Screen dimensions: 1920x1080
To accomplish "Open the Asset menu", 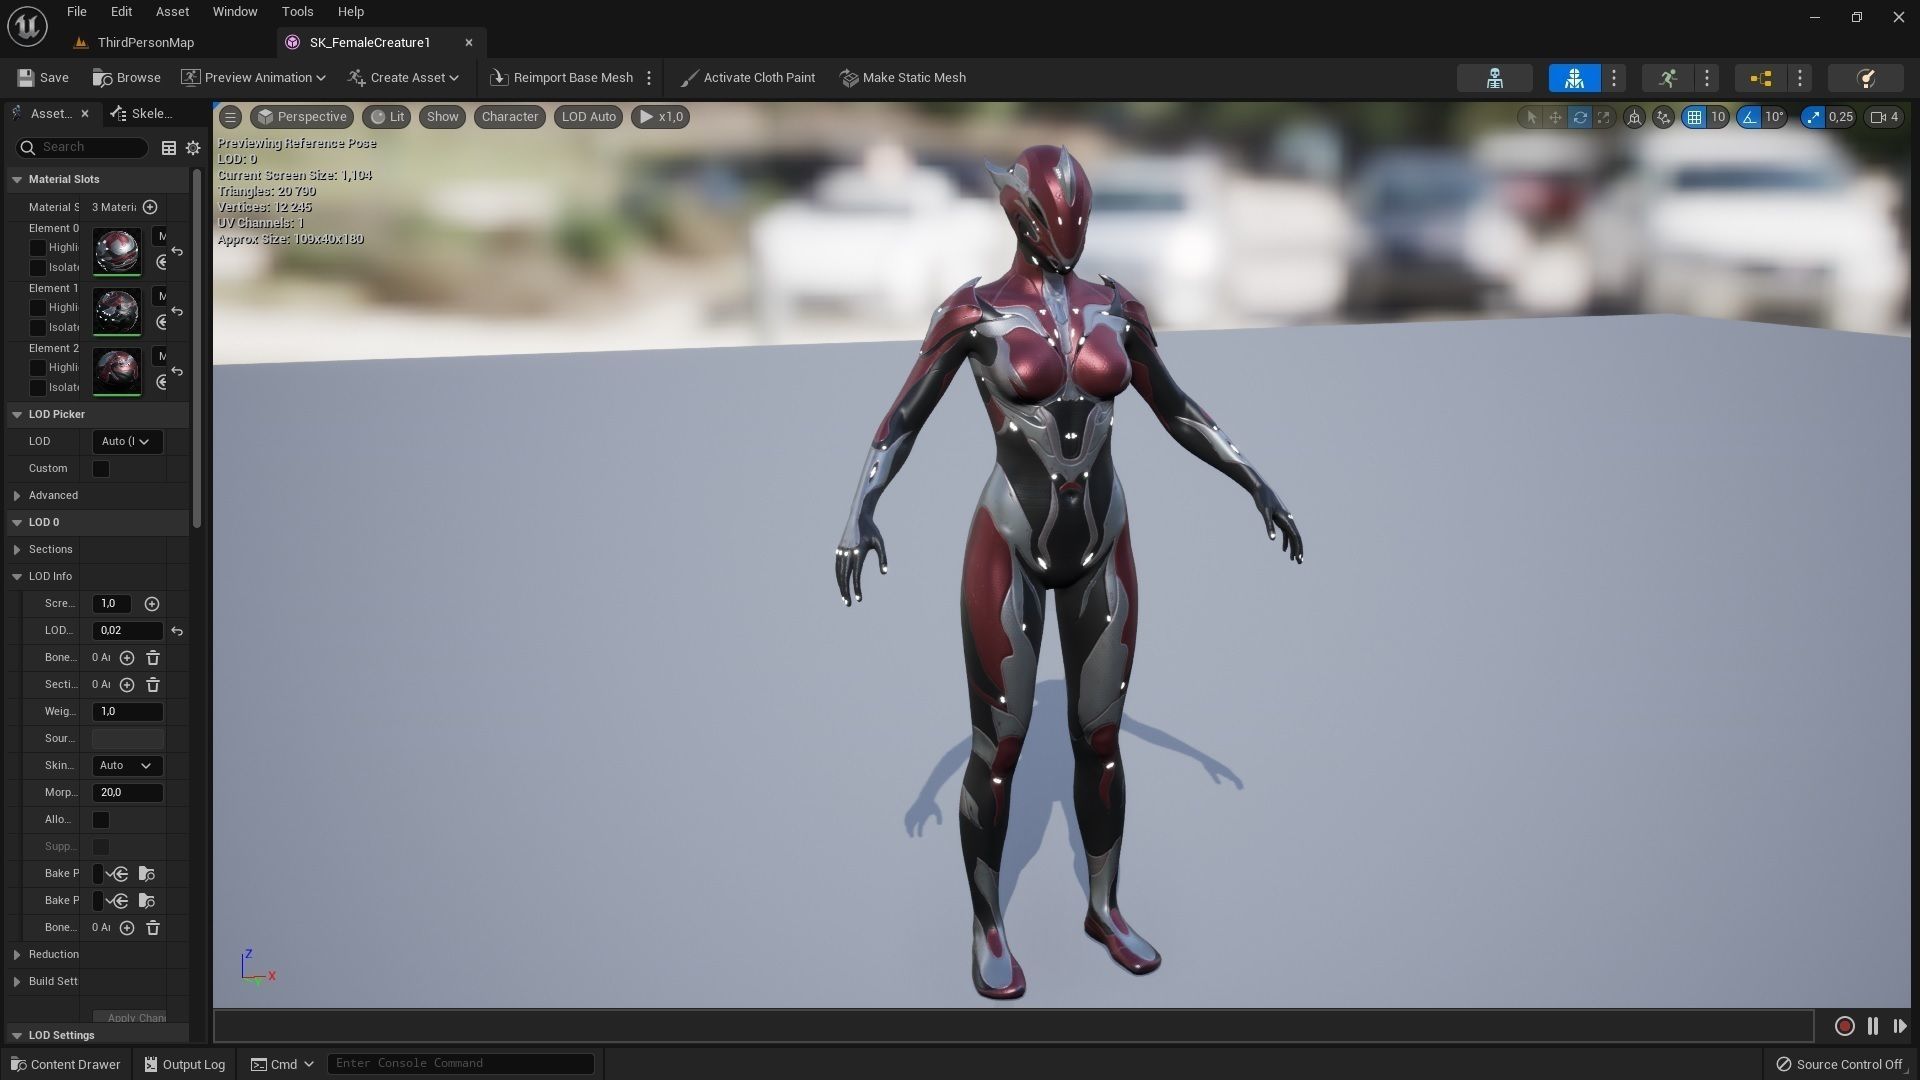I will point(172,12).
